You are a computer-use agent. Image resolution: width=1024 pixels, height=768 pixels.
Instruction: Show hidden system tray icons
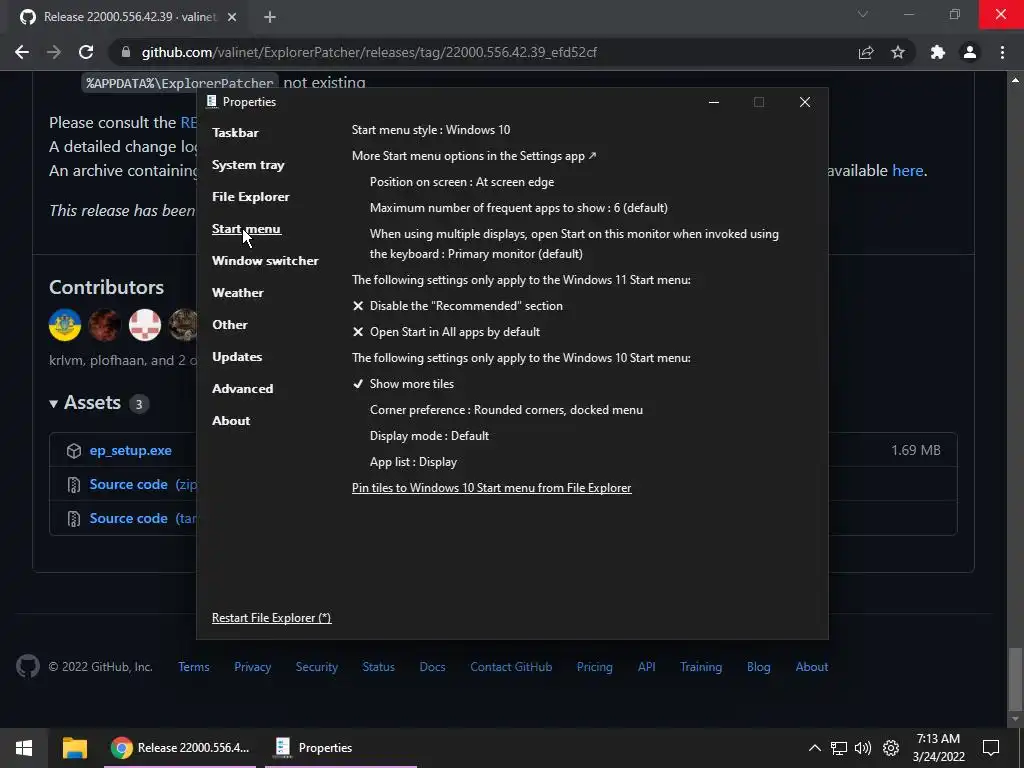tap(814, 748)
